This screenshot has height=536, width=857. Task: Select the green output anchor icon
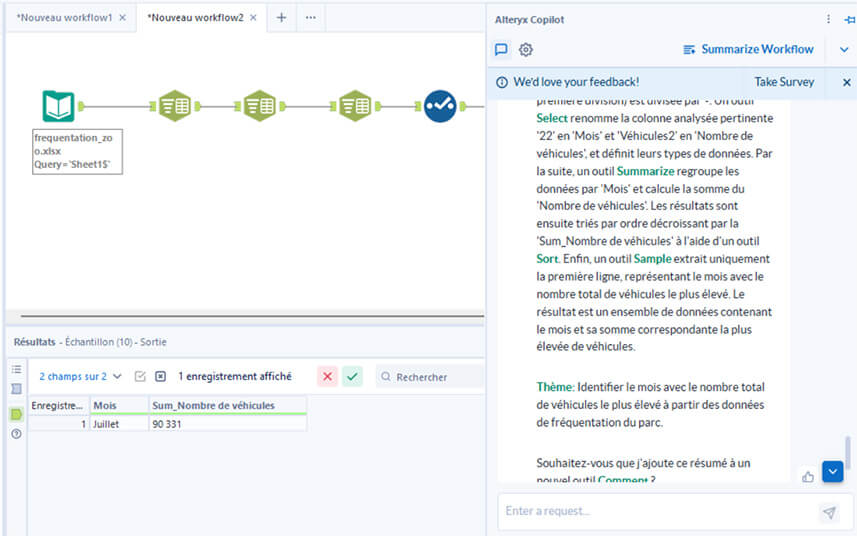16,414
